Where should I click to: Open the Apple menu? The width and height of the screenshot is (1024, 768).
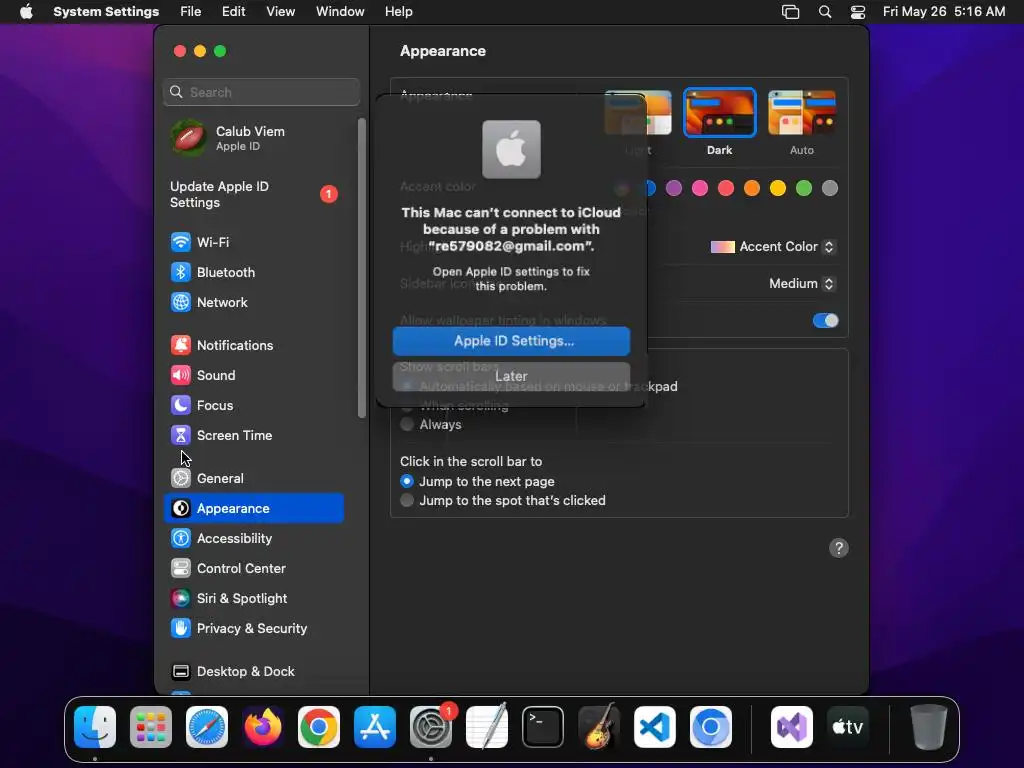pyautogui.click(x=26, y=12)
